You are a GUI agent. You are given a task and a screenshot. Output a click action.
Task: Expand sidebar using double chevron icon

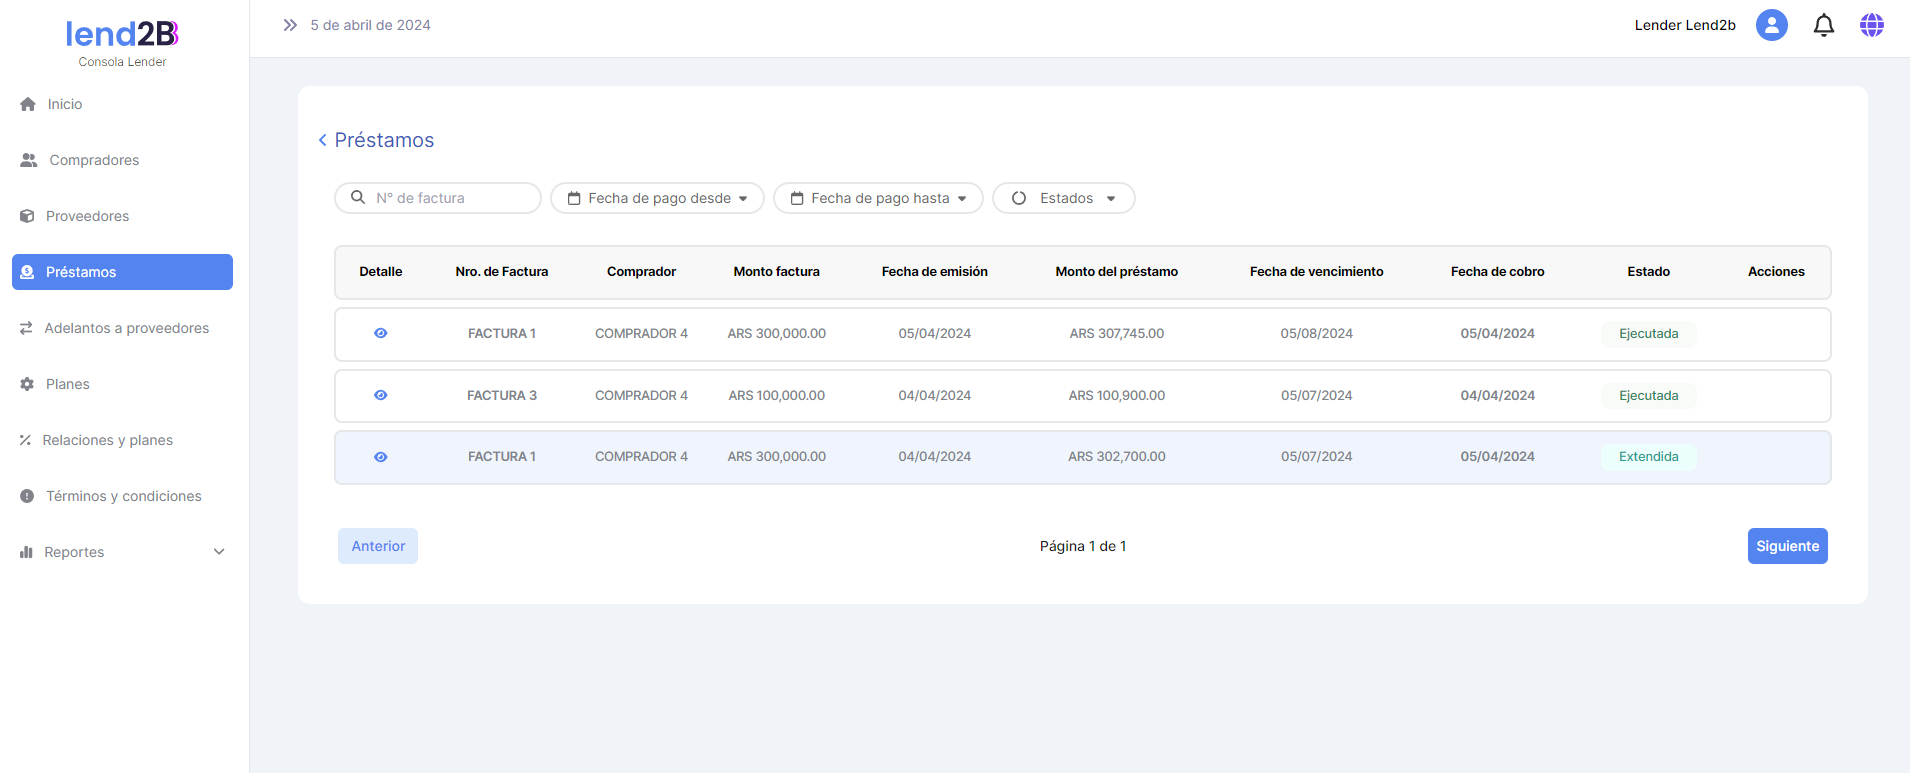click(290, 25)
